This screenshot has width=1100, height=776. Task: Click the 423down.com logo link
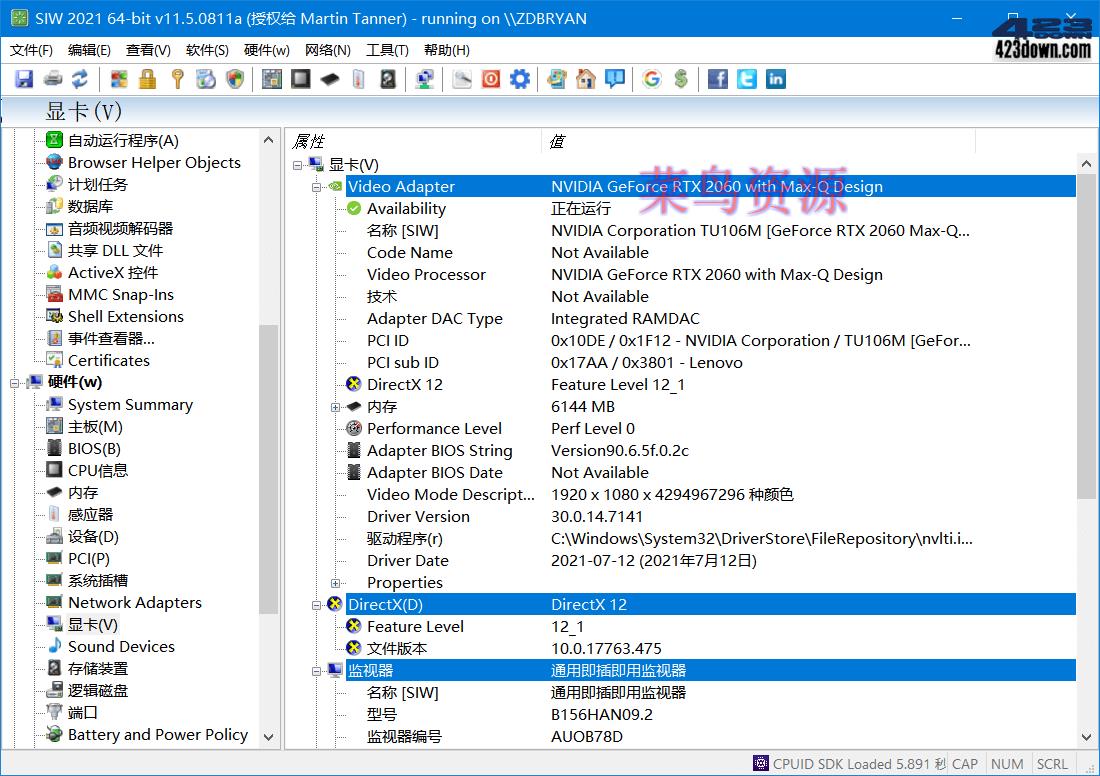click(1040, 30)
